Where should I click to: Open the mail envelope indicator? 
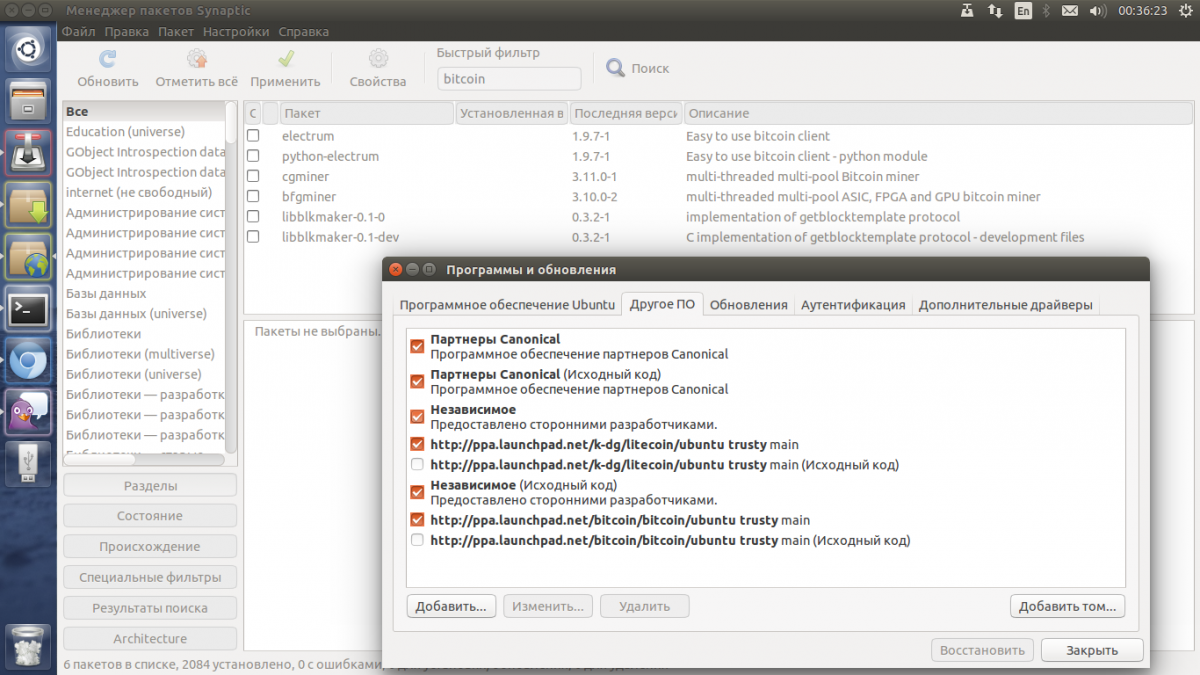pyautogui.click(x=1069, y=11)
